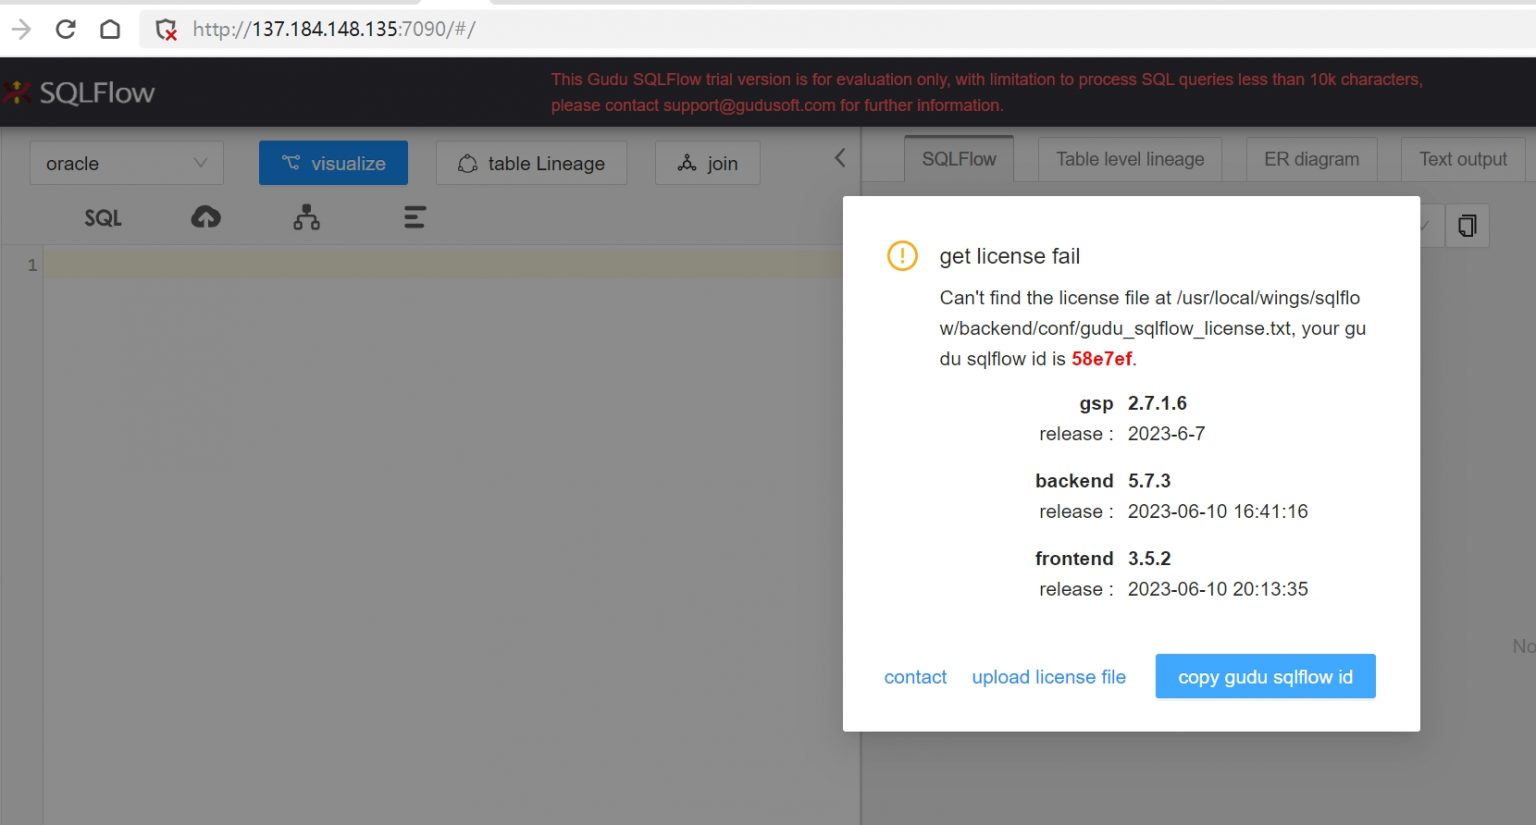
Task: Open the Table level lineage tab
Action: pyautogui.click(x=1129, y=158)
